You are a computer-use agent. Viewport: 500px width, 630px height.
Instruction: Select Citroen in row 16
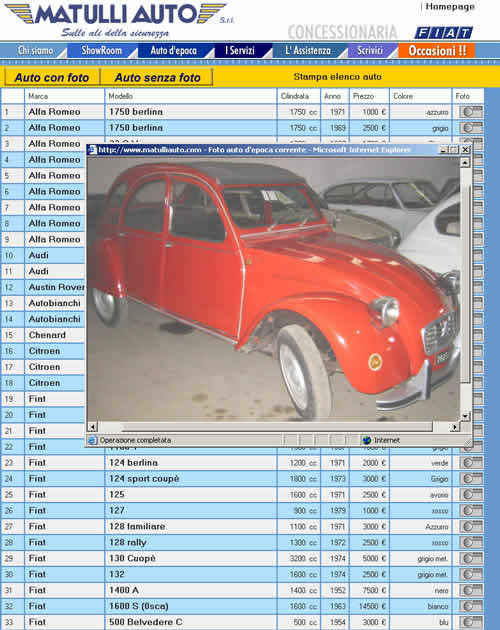(44, 351)
